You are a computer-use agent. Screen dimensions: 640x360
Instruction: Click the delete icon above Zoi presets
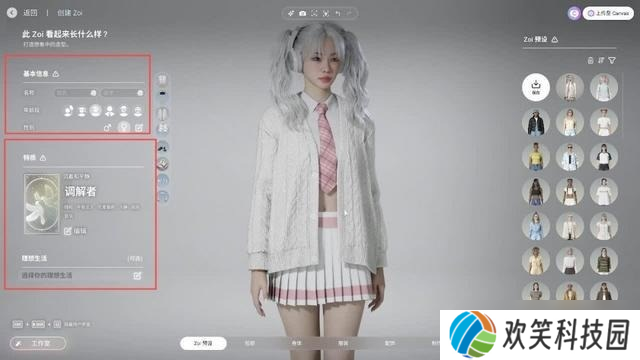pos(590,60)
